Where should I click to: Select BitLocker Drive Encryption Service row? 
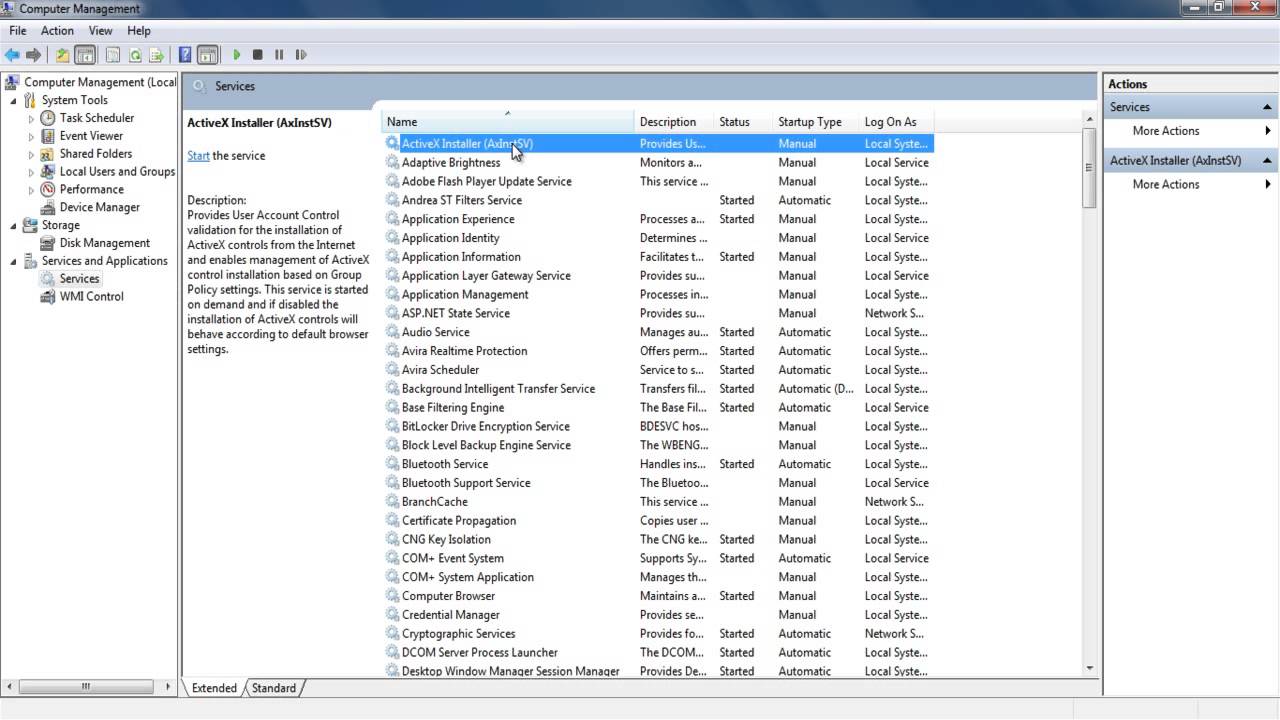(x=658, y=426)
